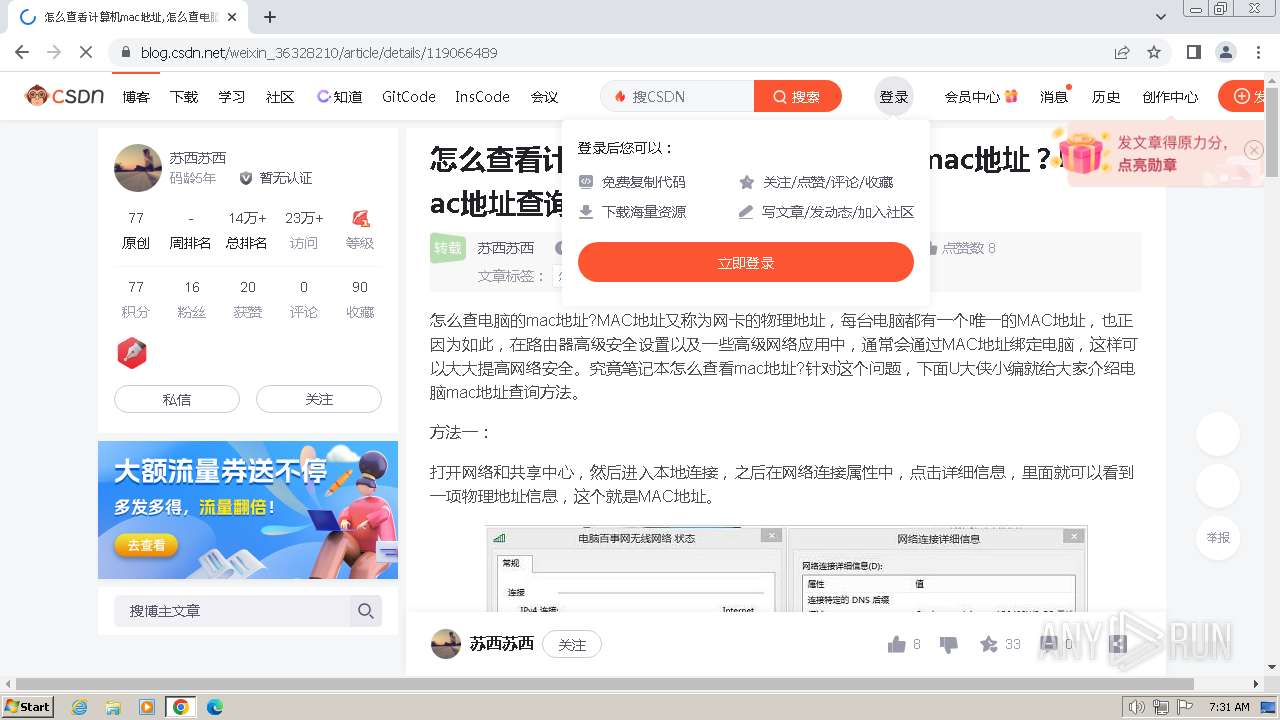This screenshot has height=720, width=1280.
Task: Click the 去查看 banner button
Action: click(x=146, y=545)
